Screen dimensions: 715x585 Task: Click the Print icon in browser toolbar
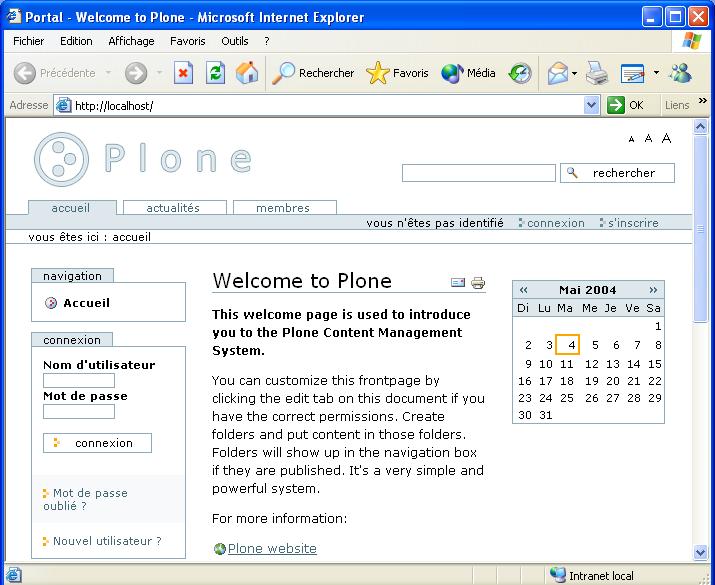pyautogui.click(x=597, y=73)
